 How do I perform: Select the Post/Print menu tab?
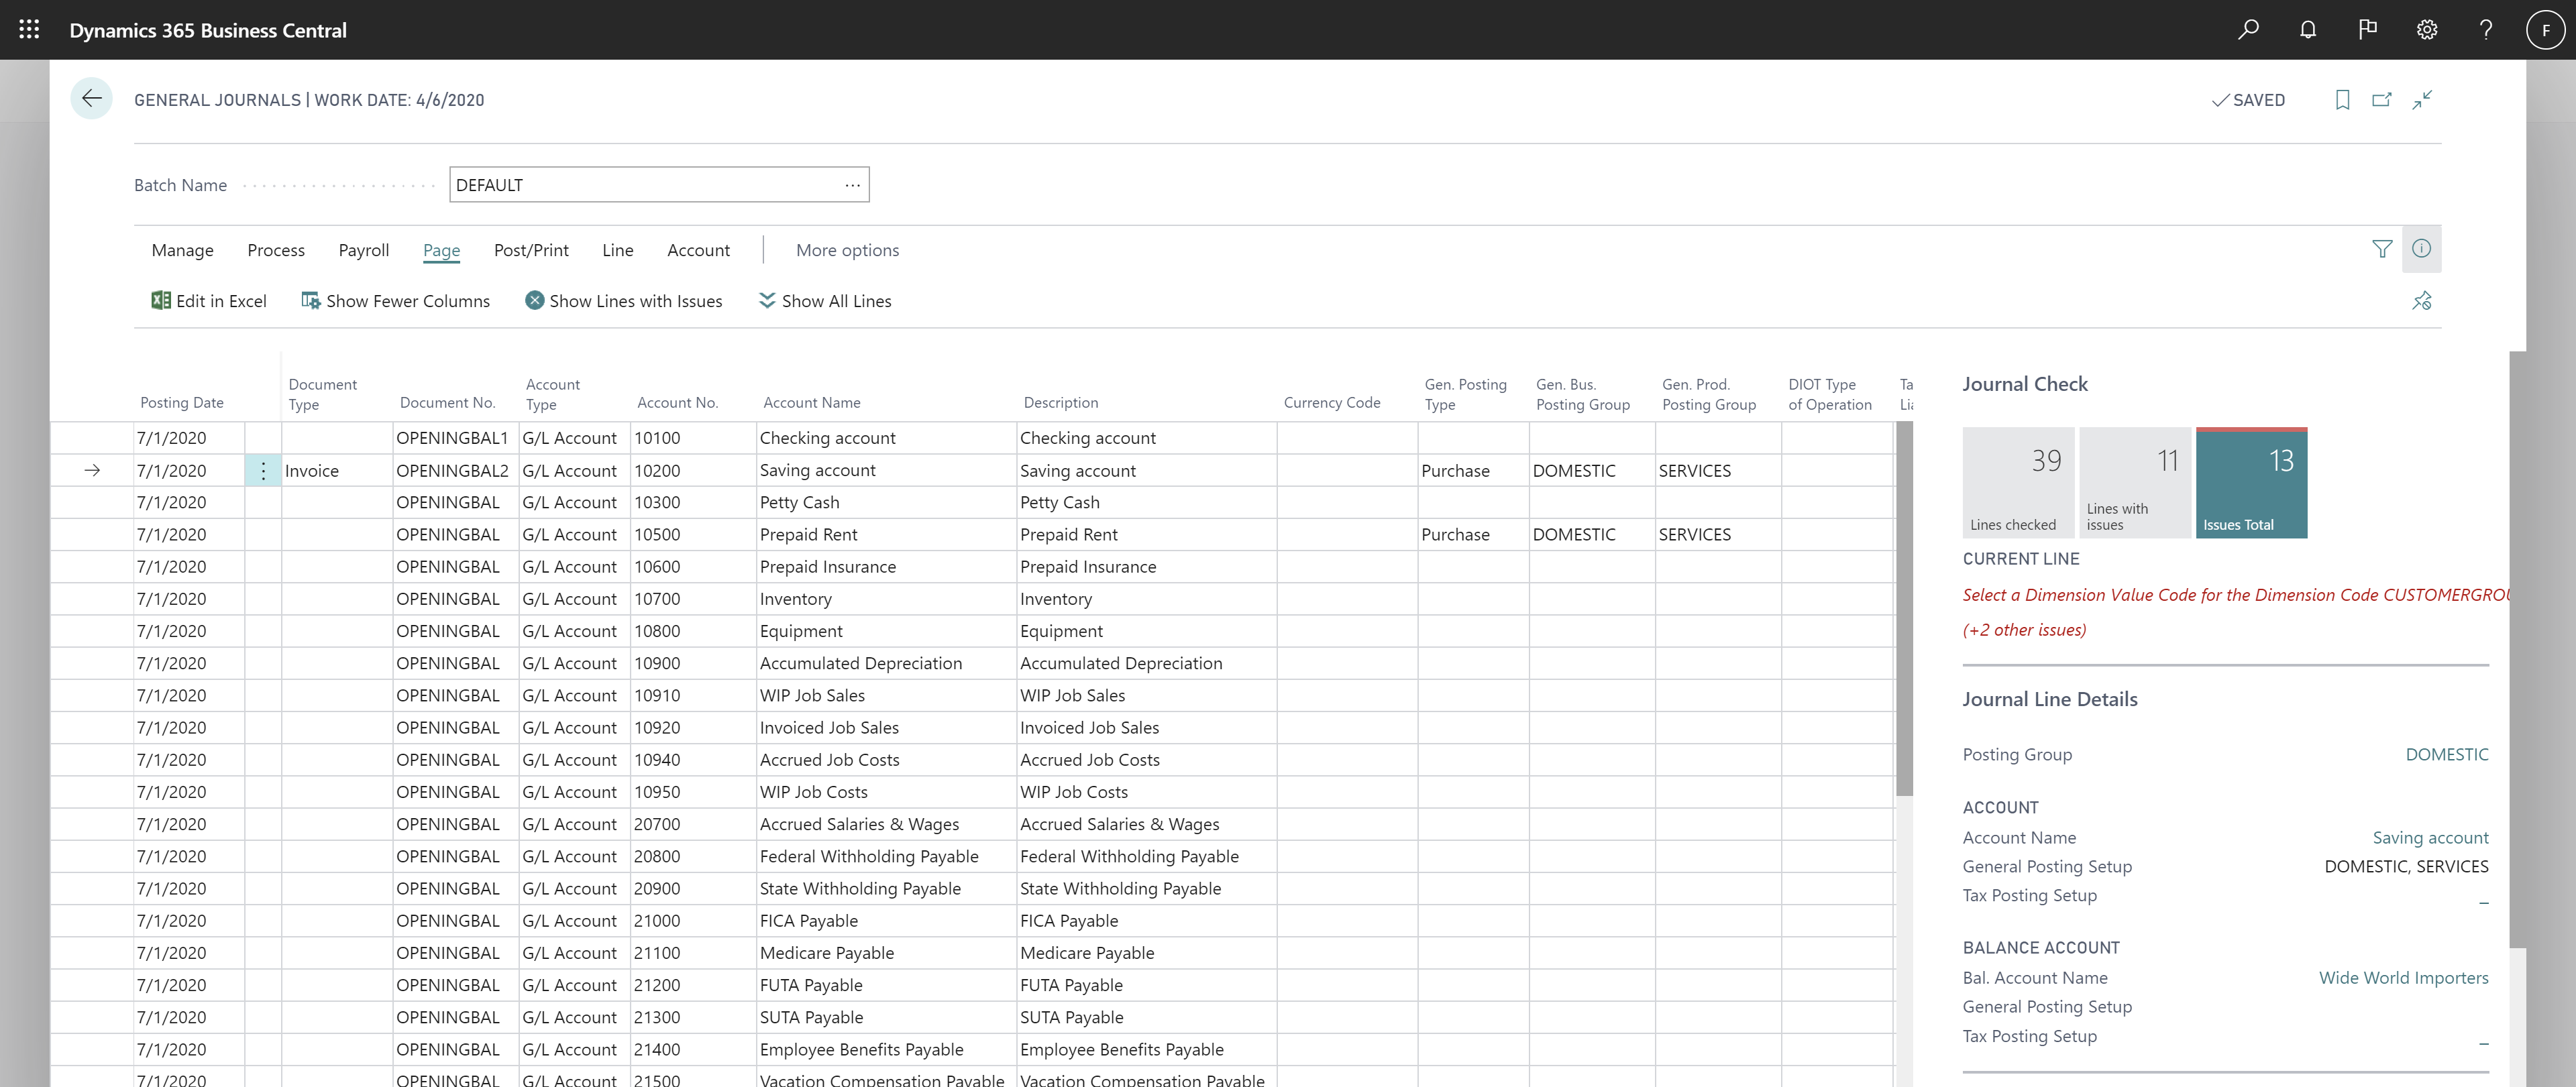(531, 248)
